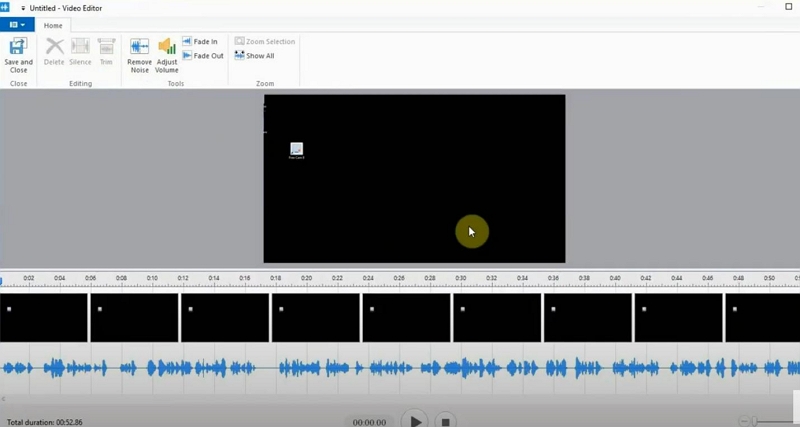The width and height of the screenshot is (800, 427).
Task: Select the video frame thumbnail below the 0:14 mark
Action: pyautogui.click(x=225, y=317)
